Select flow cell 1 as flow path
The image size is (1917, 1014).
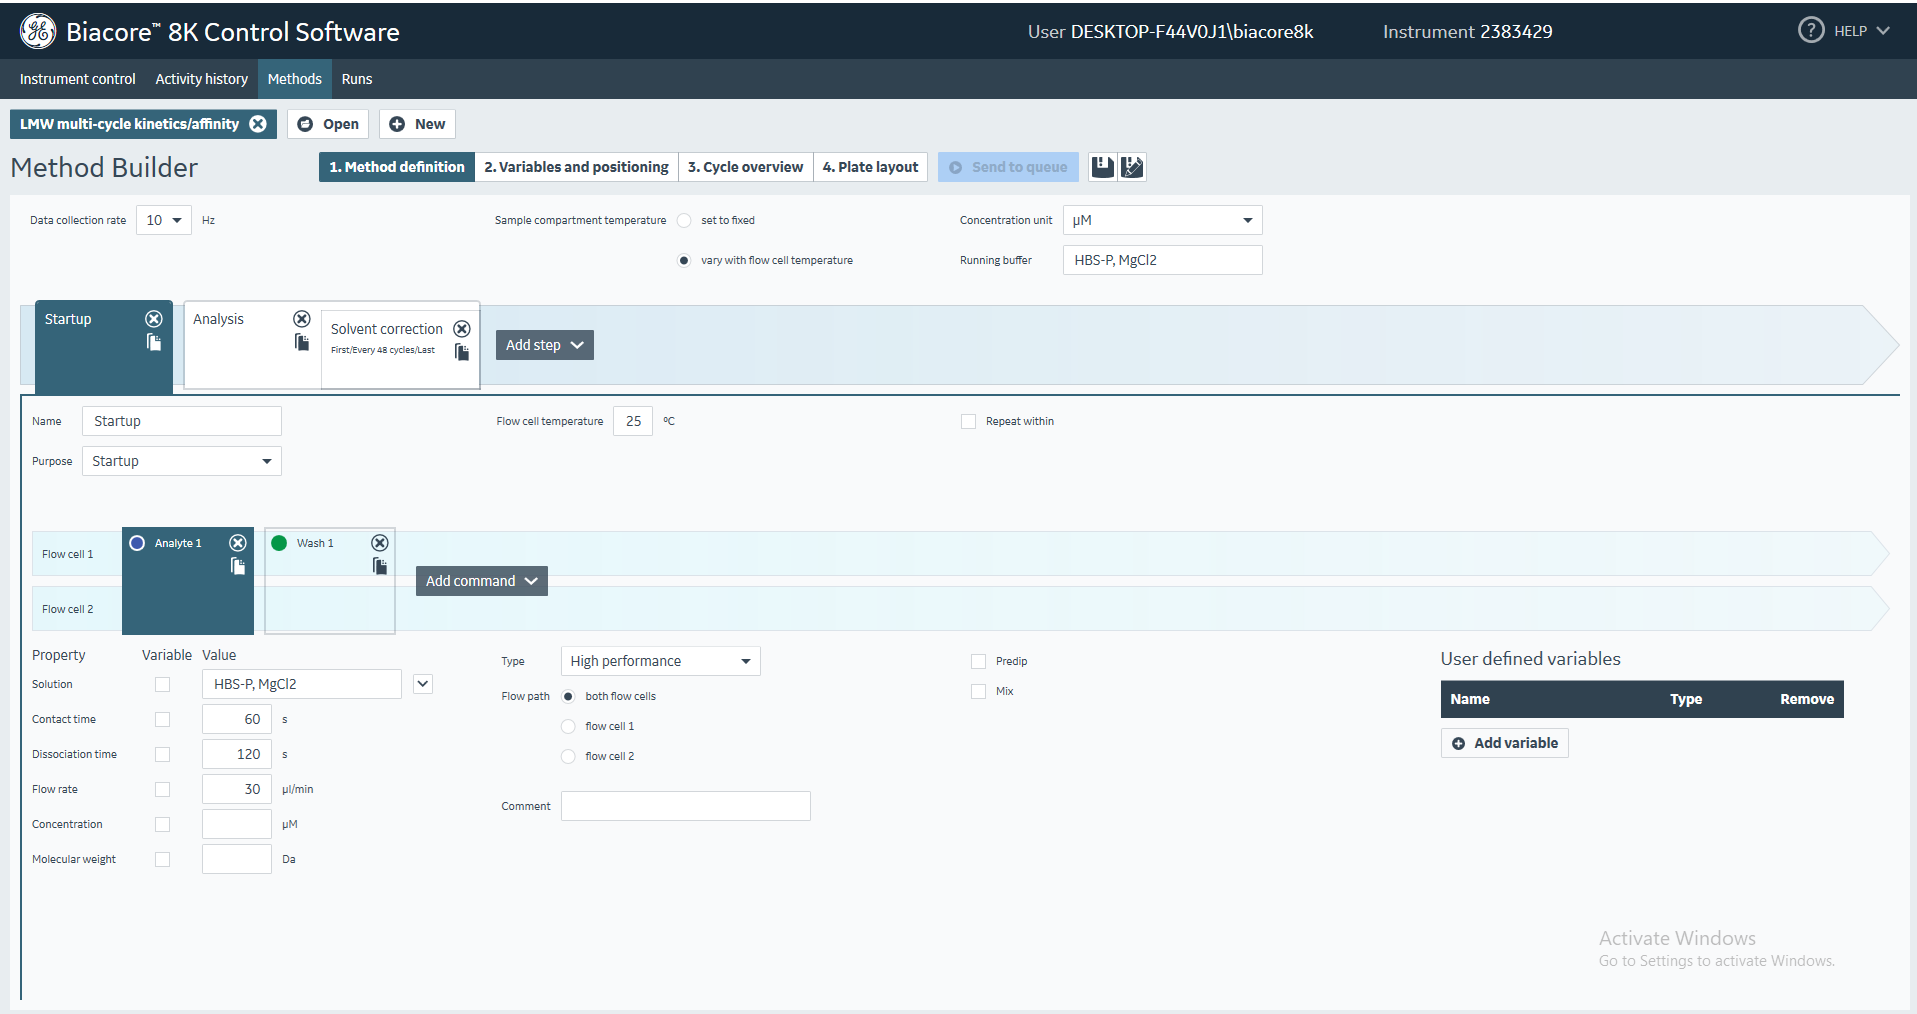568,727
